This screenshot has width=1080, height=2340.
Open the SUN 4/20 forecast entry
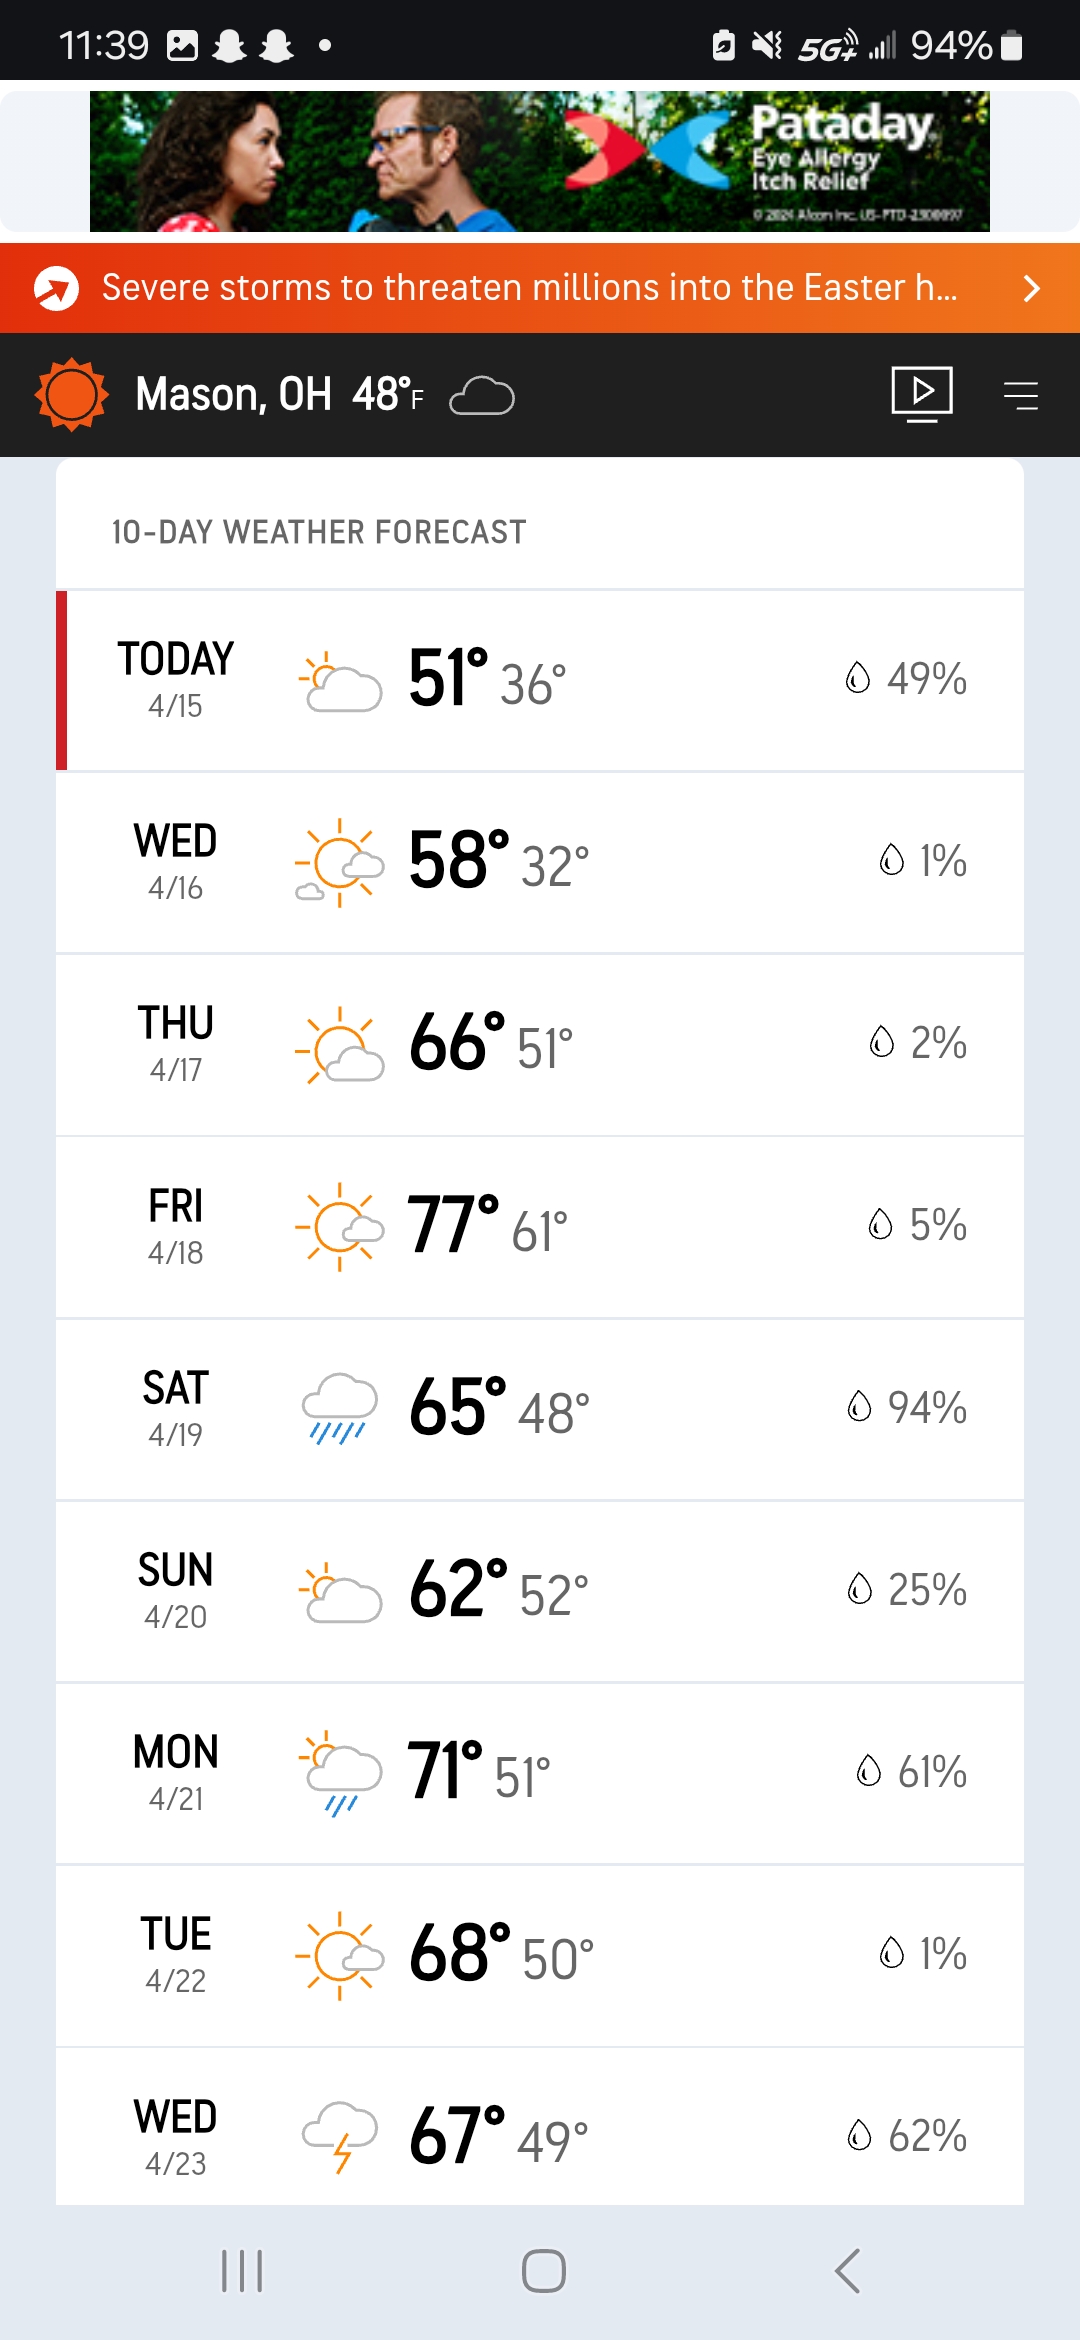tap(540, 1591)
